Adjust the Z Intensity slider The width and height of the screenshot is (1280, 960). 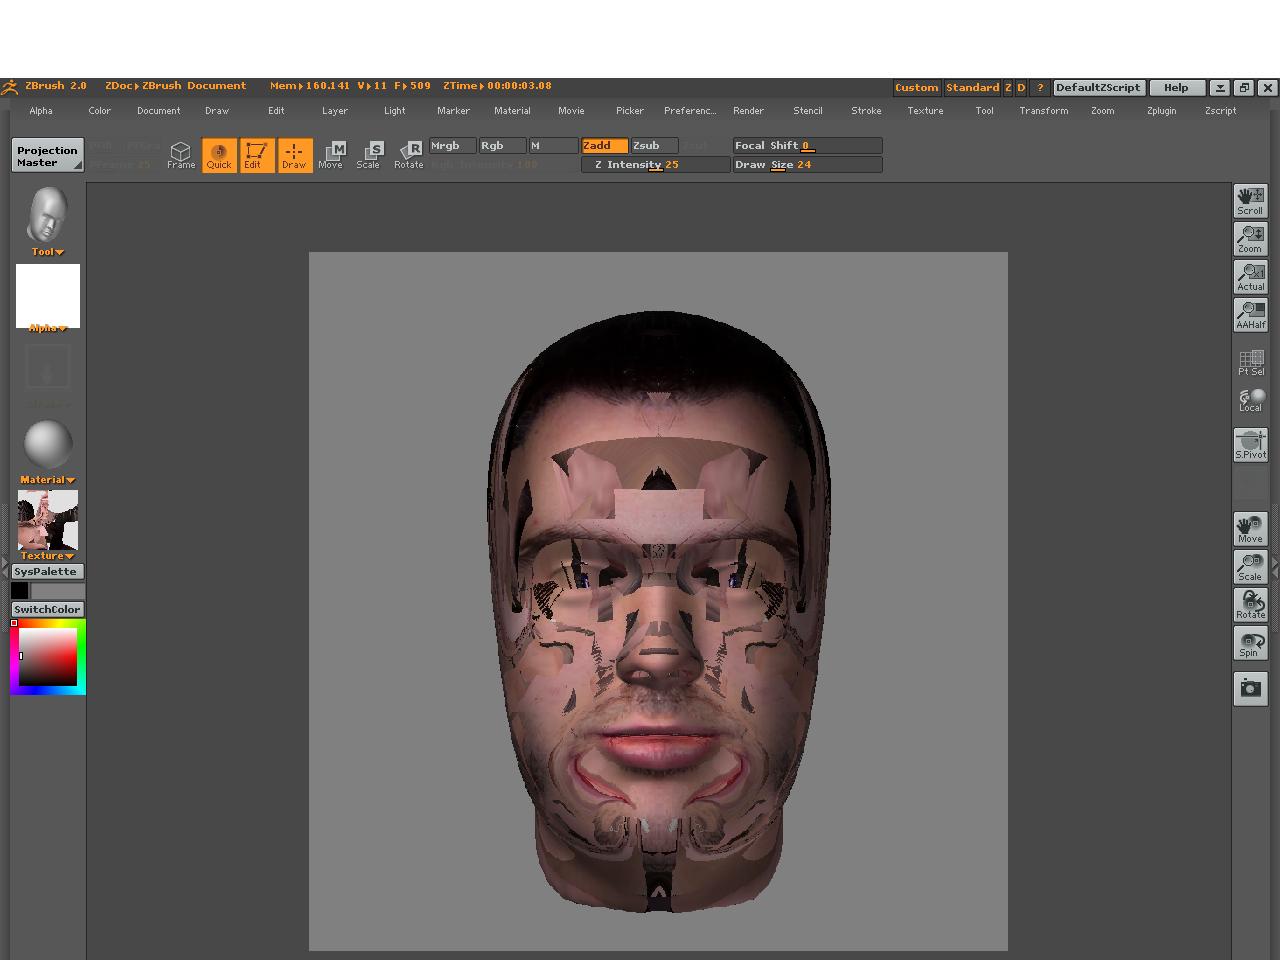(655, 165)
